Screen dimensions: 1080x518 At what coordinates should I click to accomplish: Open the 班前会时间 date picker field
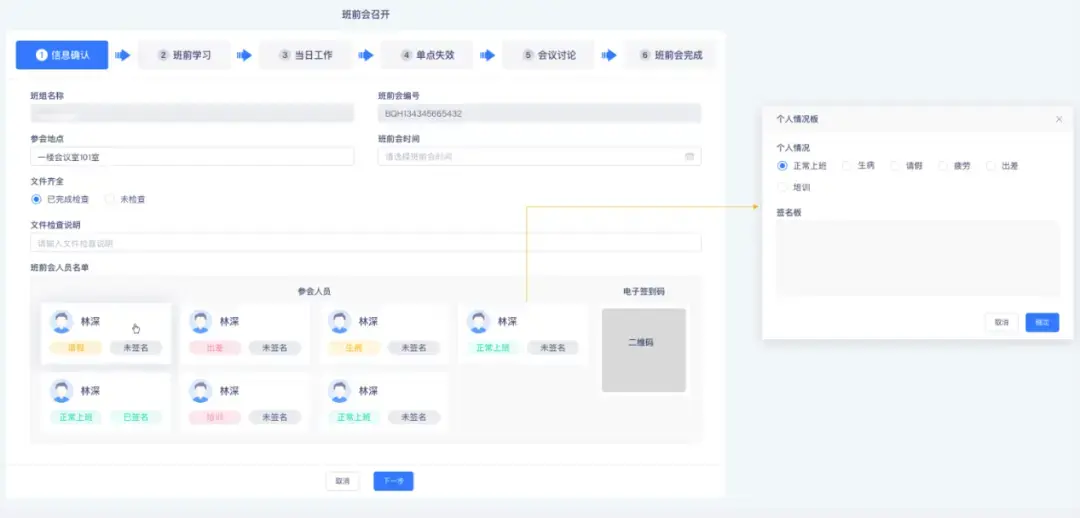click(539, 156)
